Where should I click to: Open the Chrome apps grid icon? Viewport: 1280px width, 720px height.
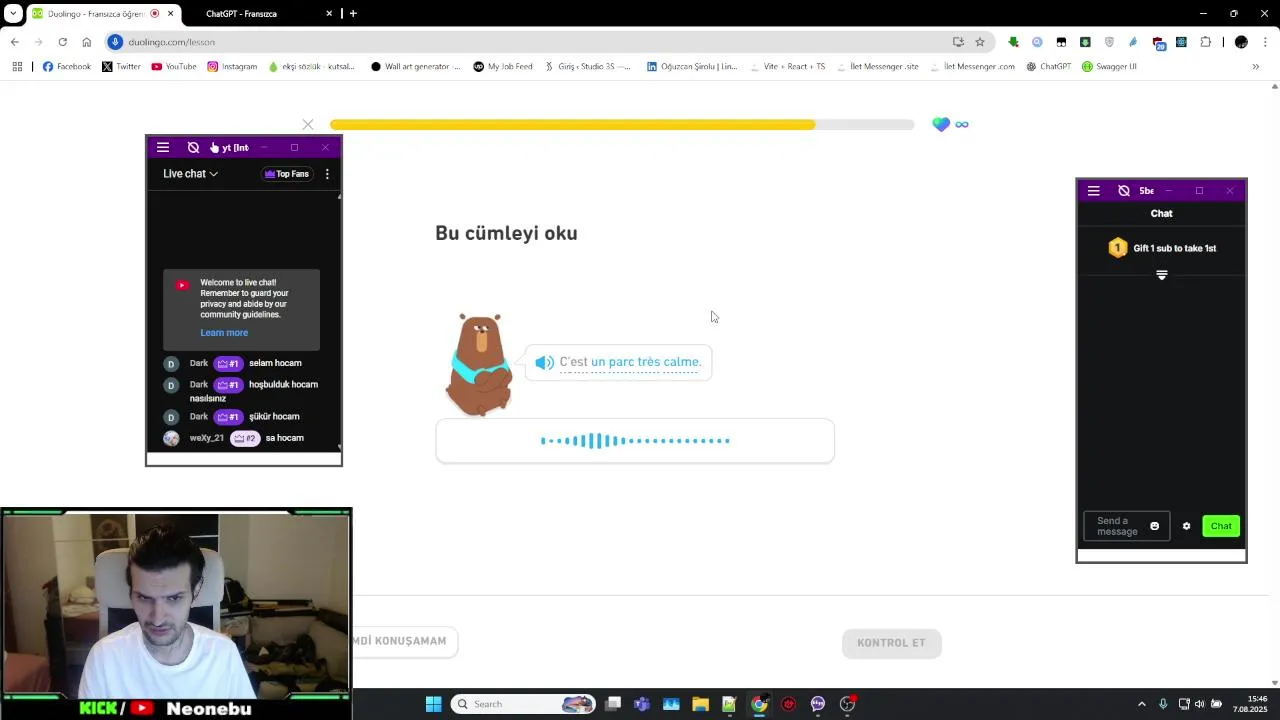[x=17, y=67]
